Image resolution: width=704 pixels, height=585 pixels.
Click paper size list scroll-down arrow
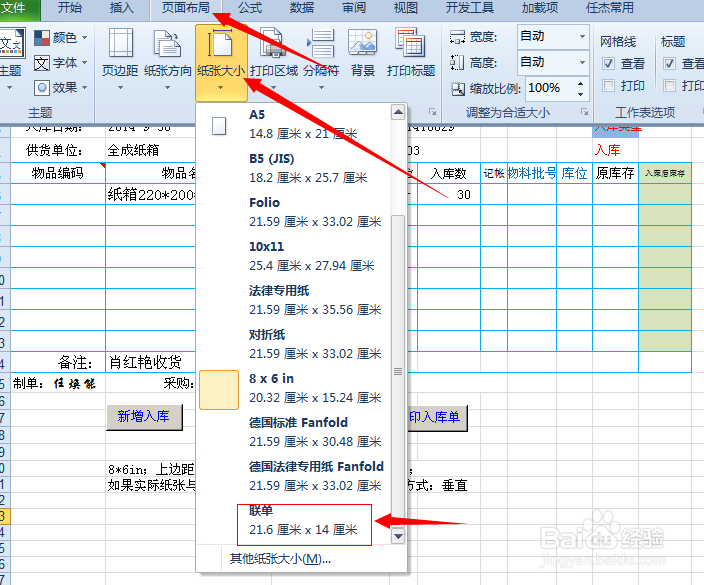(x=398, y=536)
